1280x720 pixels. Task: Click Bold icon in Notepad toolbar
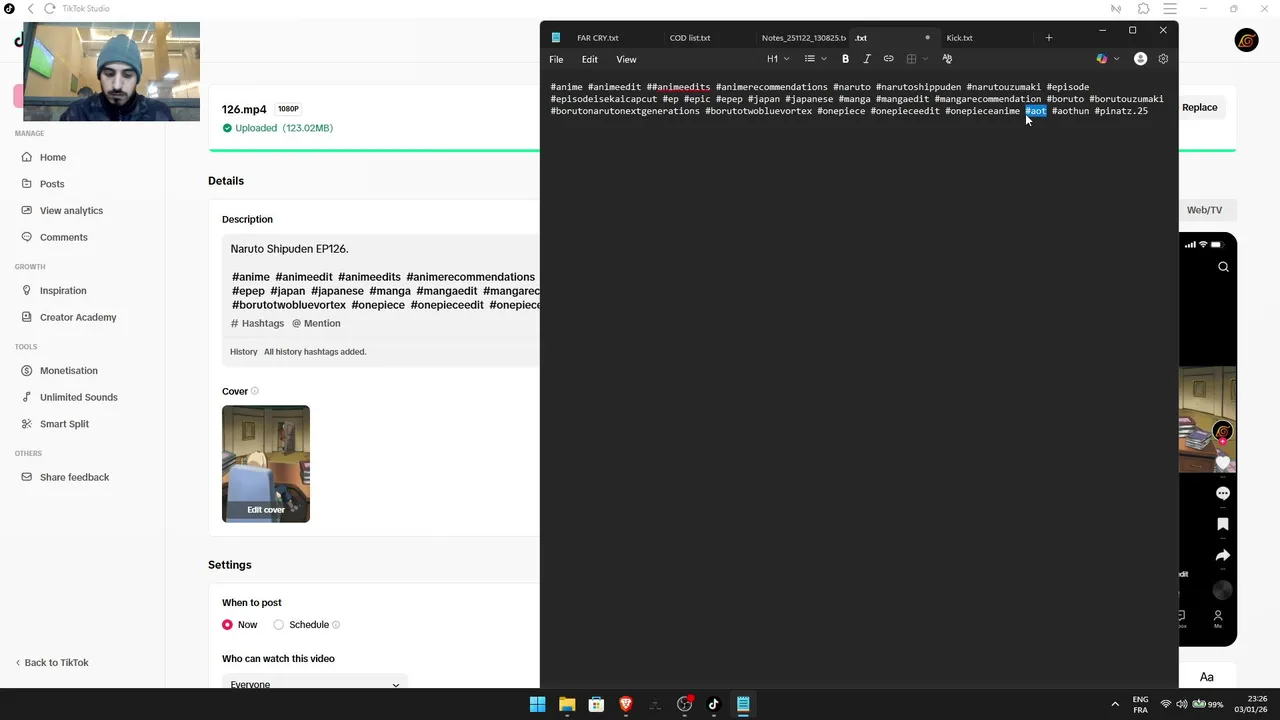(845, 59)
